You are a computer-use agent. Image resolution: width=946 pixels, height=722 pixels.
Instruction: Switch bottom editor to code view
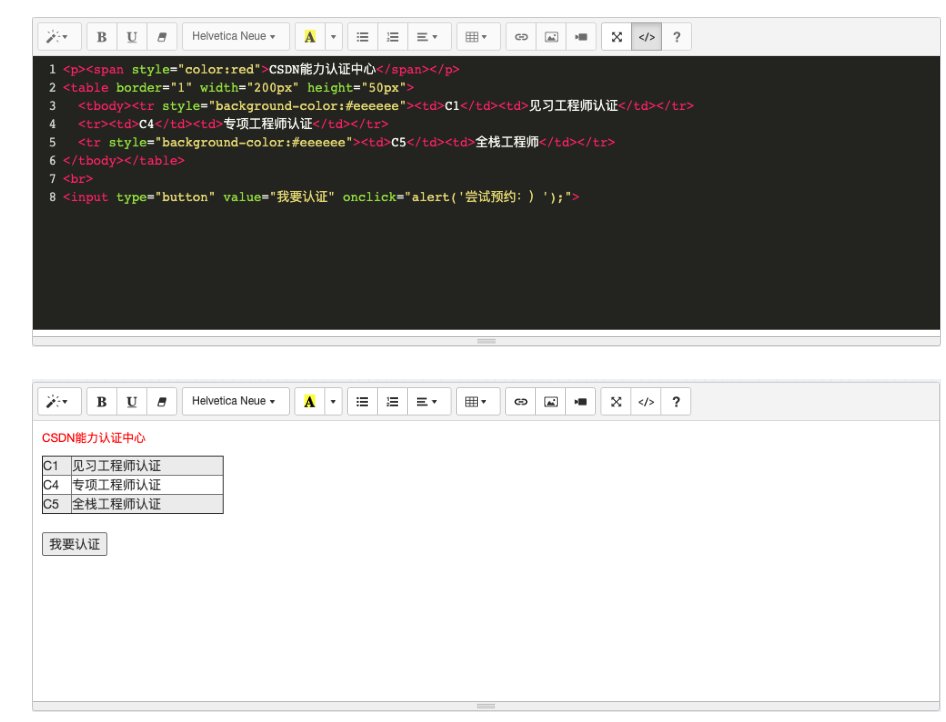646,402
